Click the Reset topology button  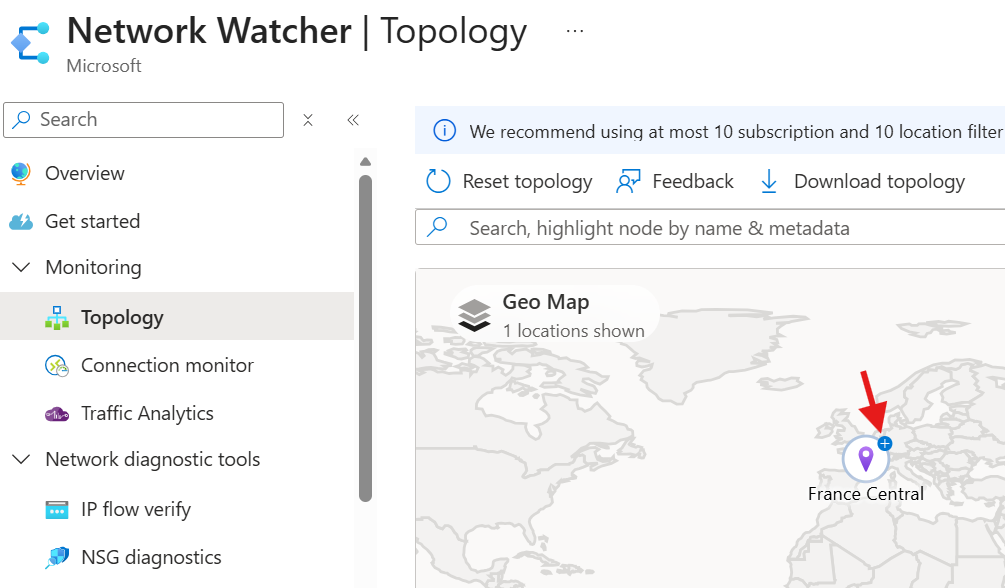click(509, 181)
